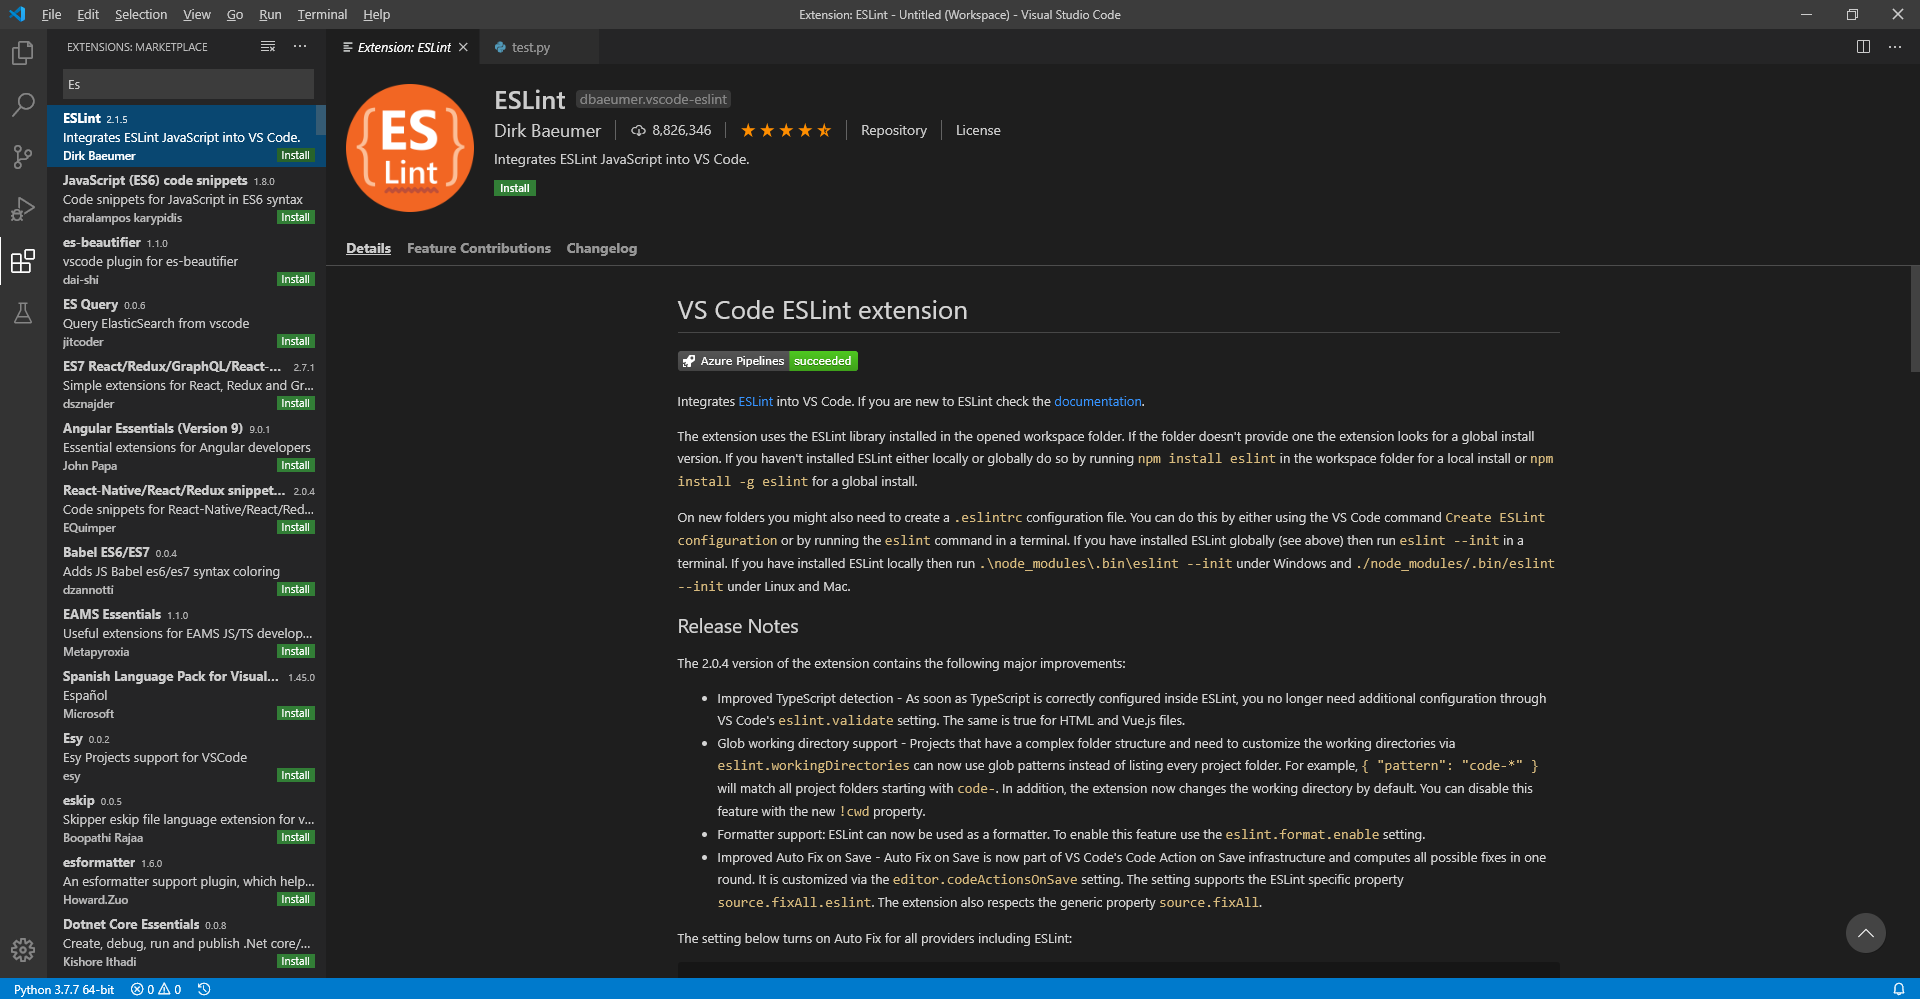The width and height of the screenshot is (1920, 999).
Task: Open the ESLint link in description
Action: [x=756, y=401]
